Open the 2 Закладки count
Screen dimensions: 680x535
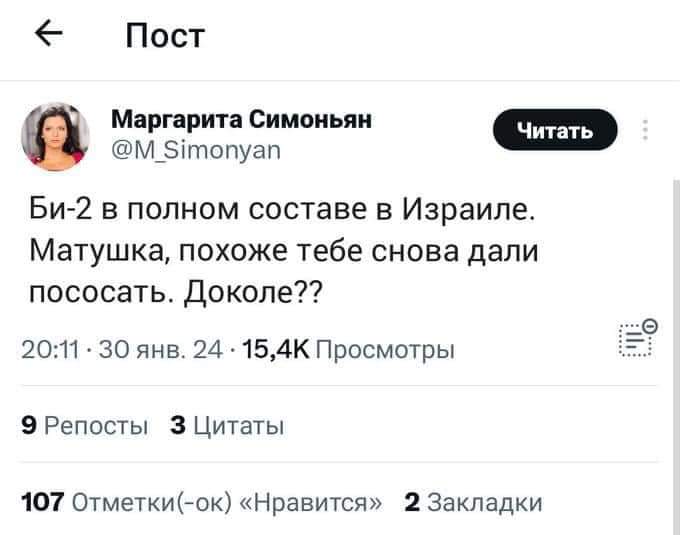click(x=473, y=502)
